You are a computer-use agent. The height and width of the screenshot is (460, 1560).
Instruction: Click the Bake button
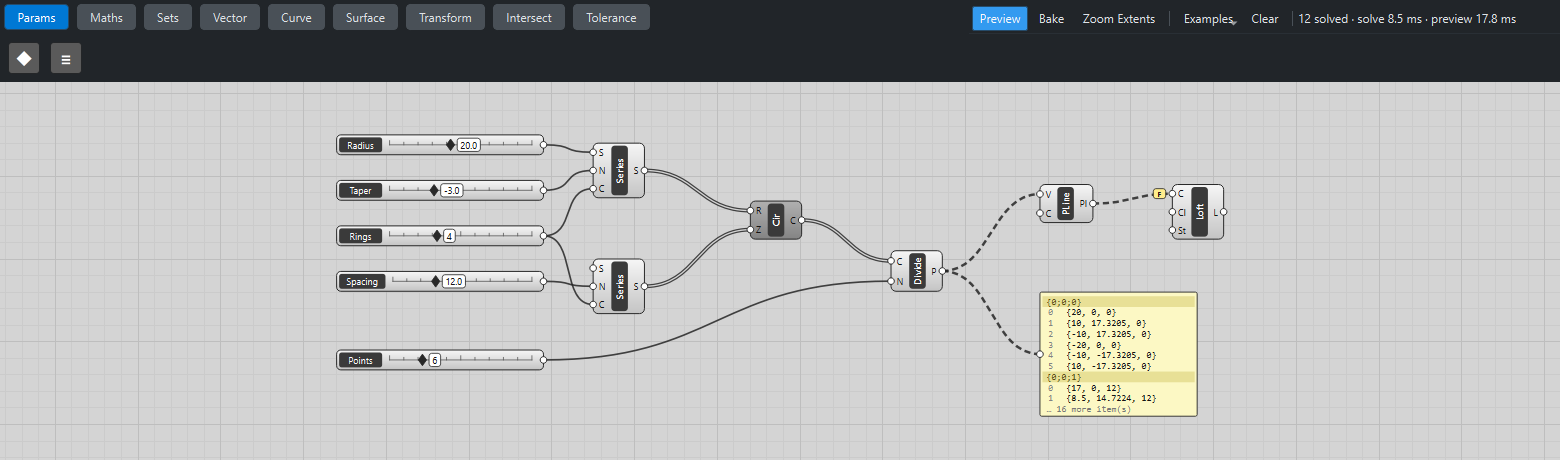1051,19
